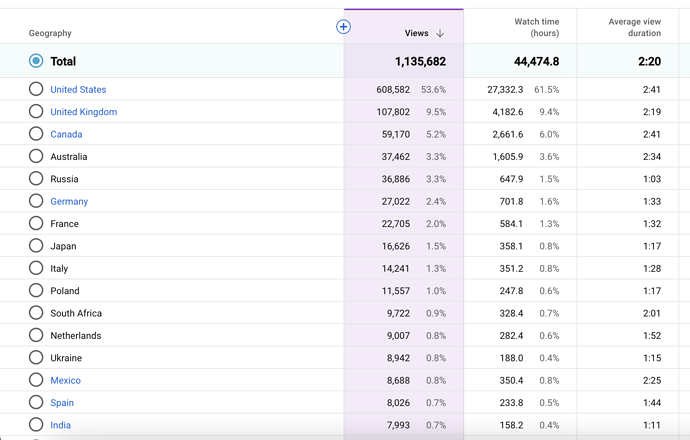Click Mexico average duration 2:25
Screen dimensions: 690x440
tap(652, 380)
